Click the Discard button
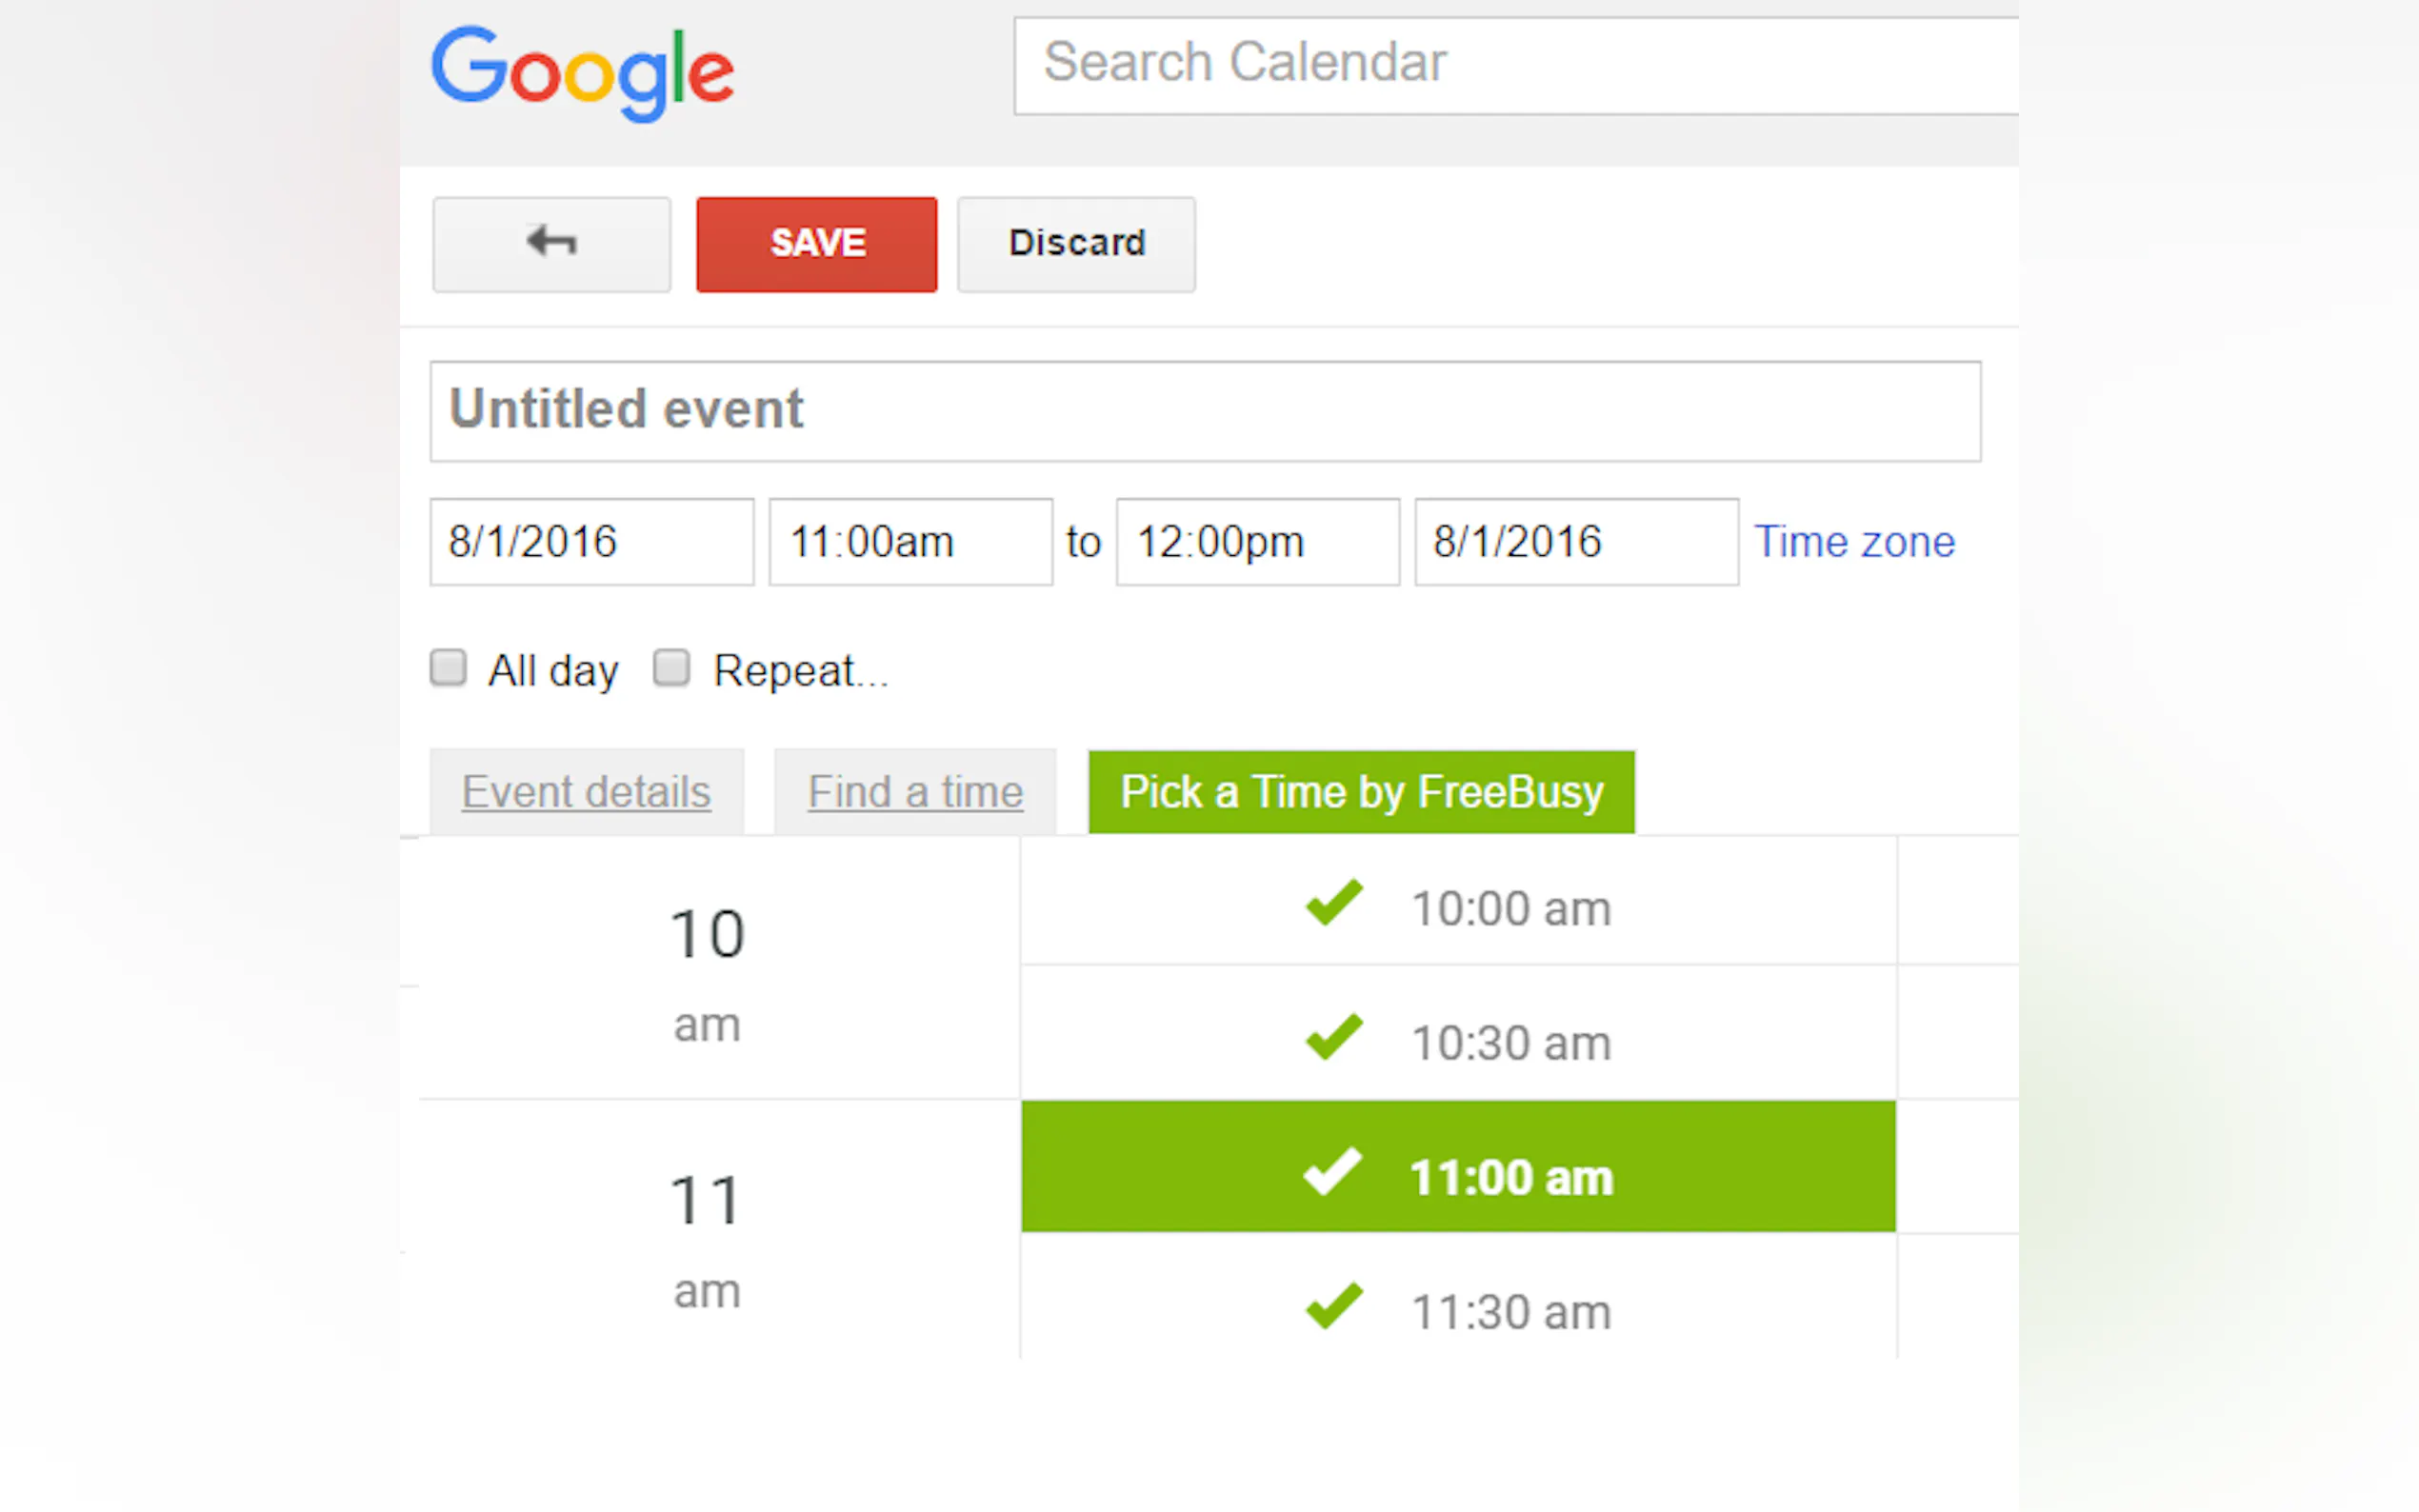This screenshot has height=1512, width=2419. coord(1076,243)
